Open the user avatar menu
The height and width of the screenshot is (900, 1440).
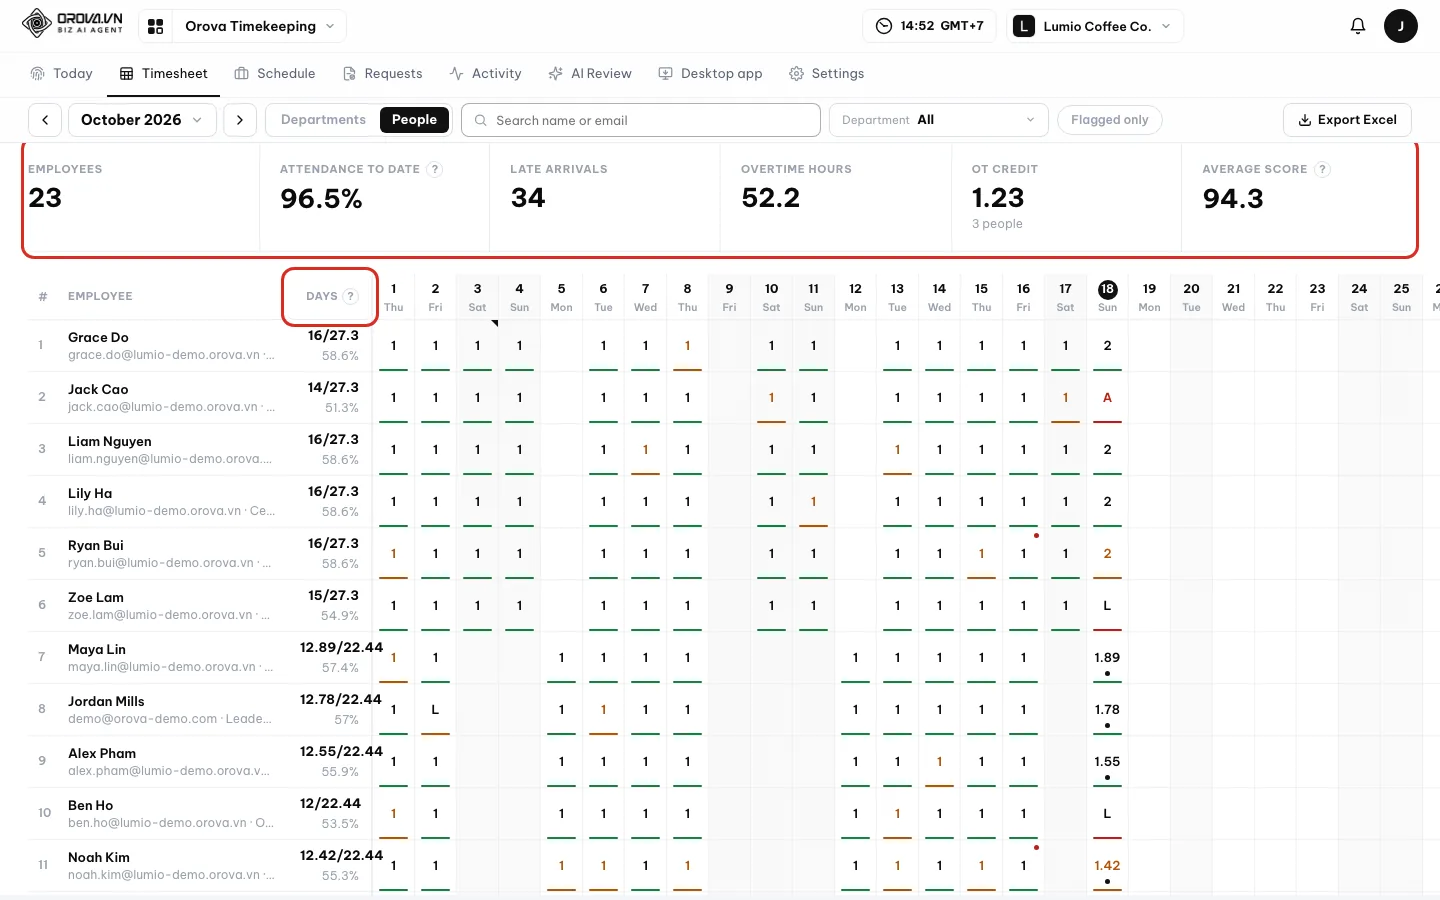1400,26
